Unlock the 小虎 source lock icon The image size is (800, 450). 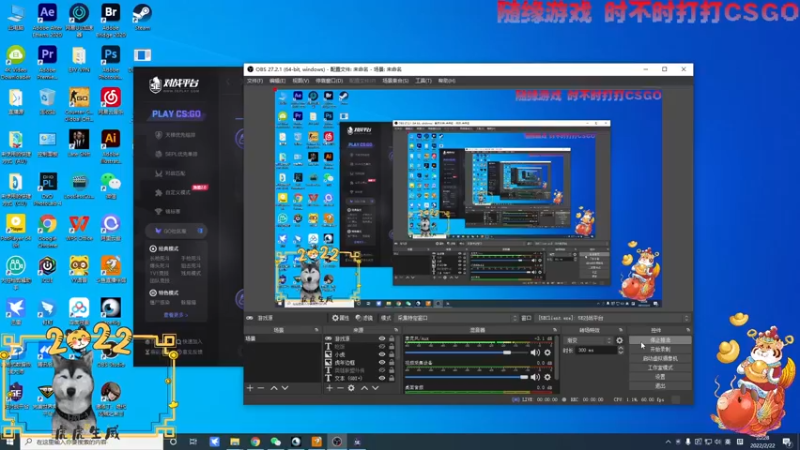tap(391, 355)
